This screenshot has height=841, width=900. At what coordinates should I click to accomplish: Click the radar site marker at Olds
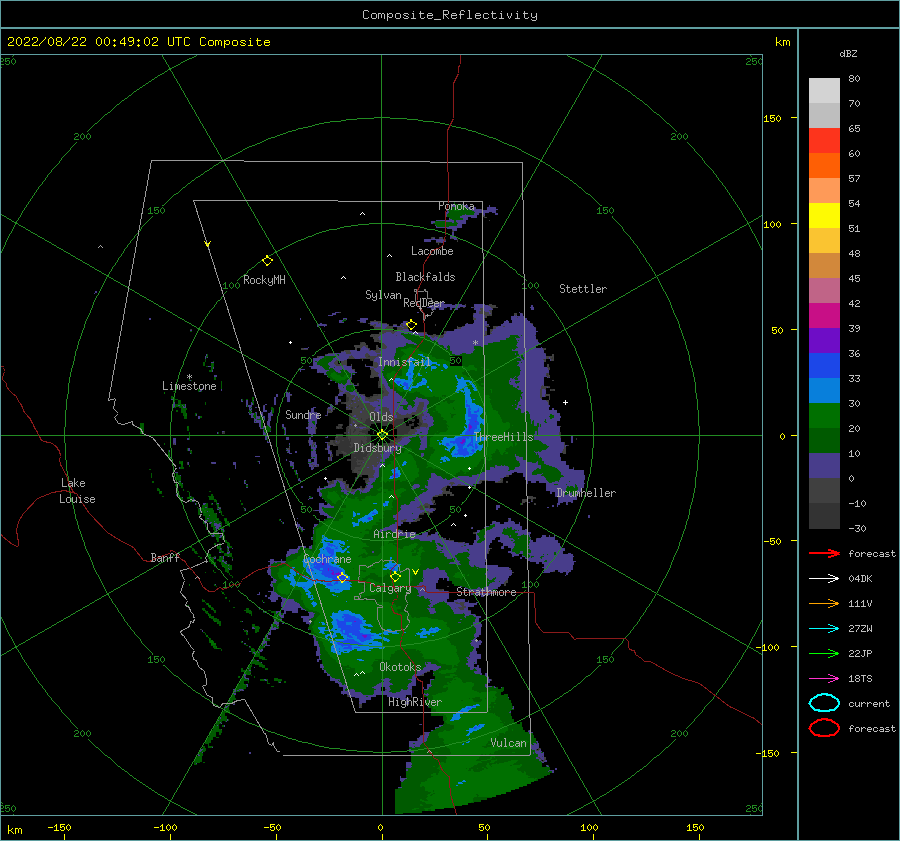pos(382,435)
